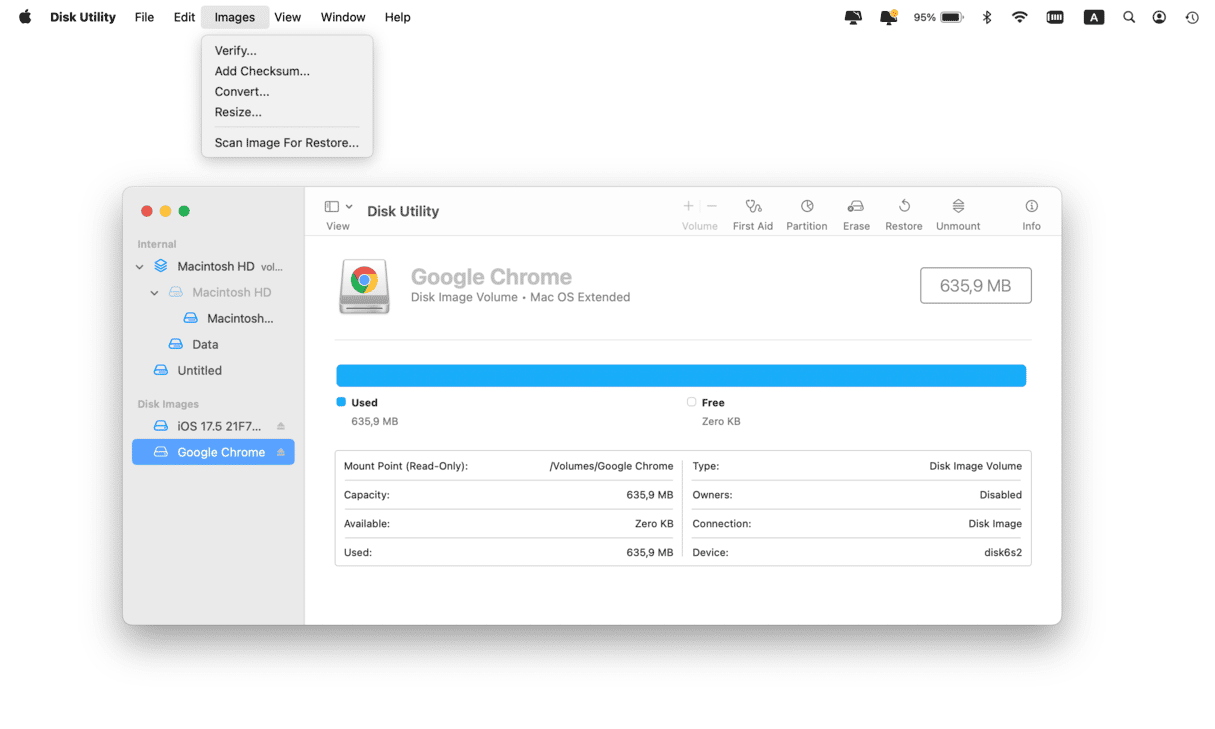Select the Restore toolbar icon
Screen dimensions: 1215x729
point(903,207)
